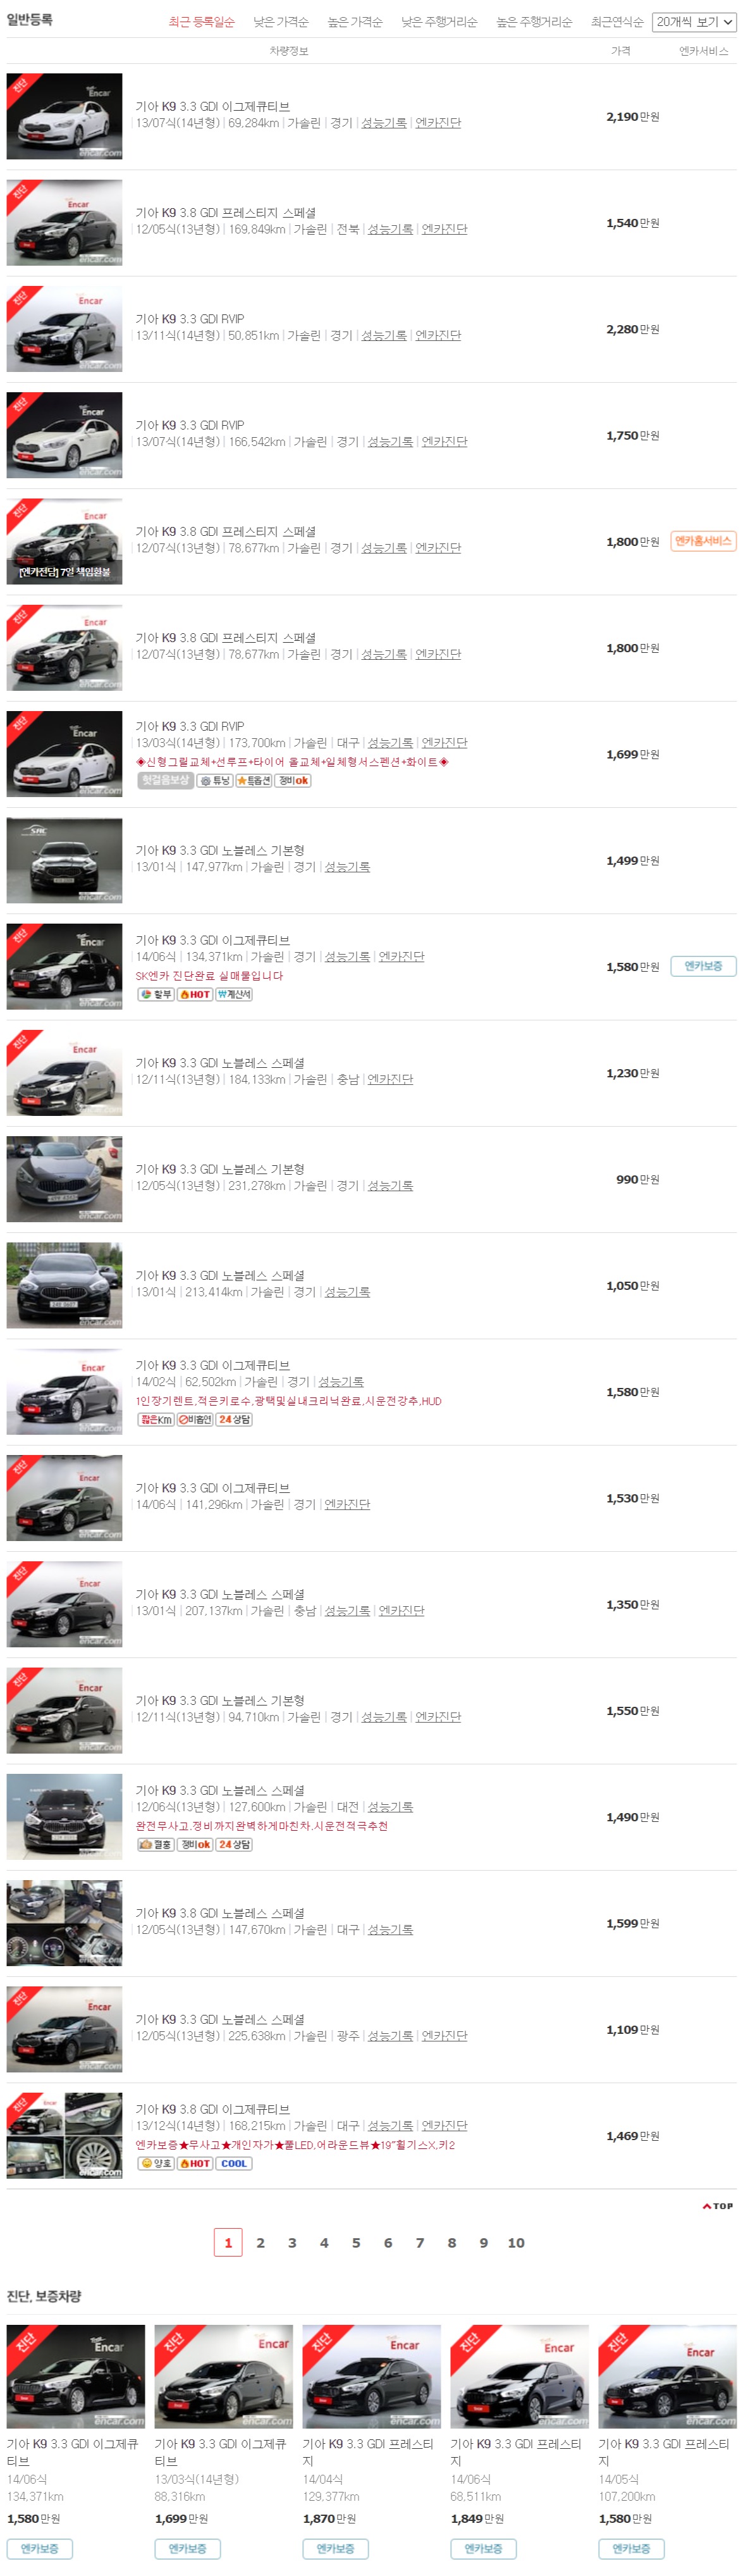
Task: Go to page 5 of results
Action: click(356, 2243)
